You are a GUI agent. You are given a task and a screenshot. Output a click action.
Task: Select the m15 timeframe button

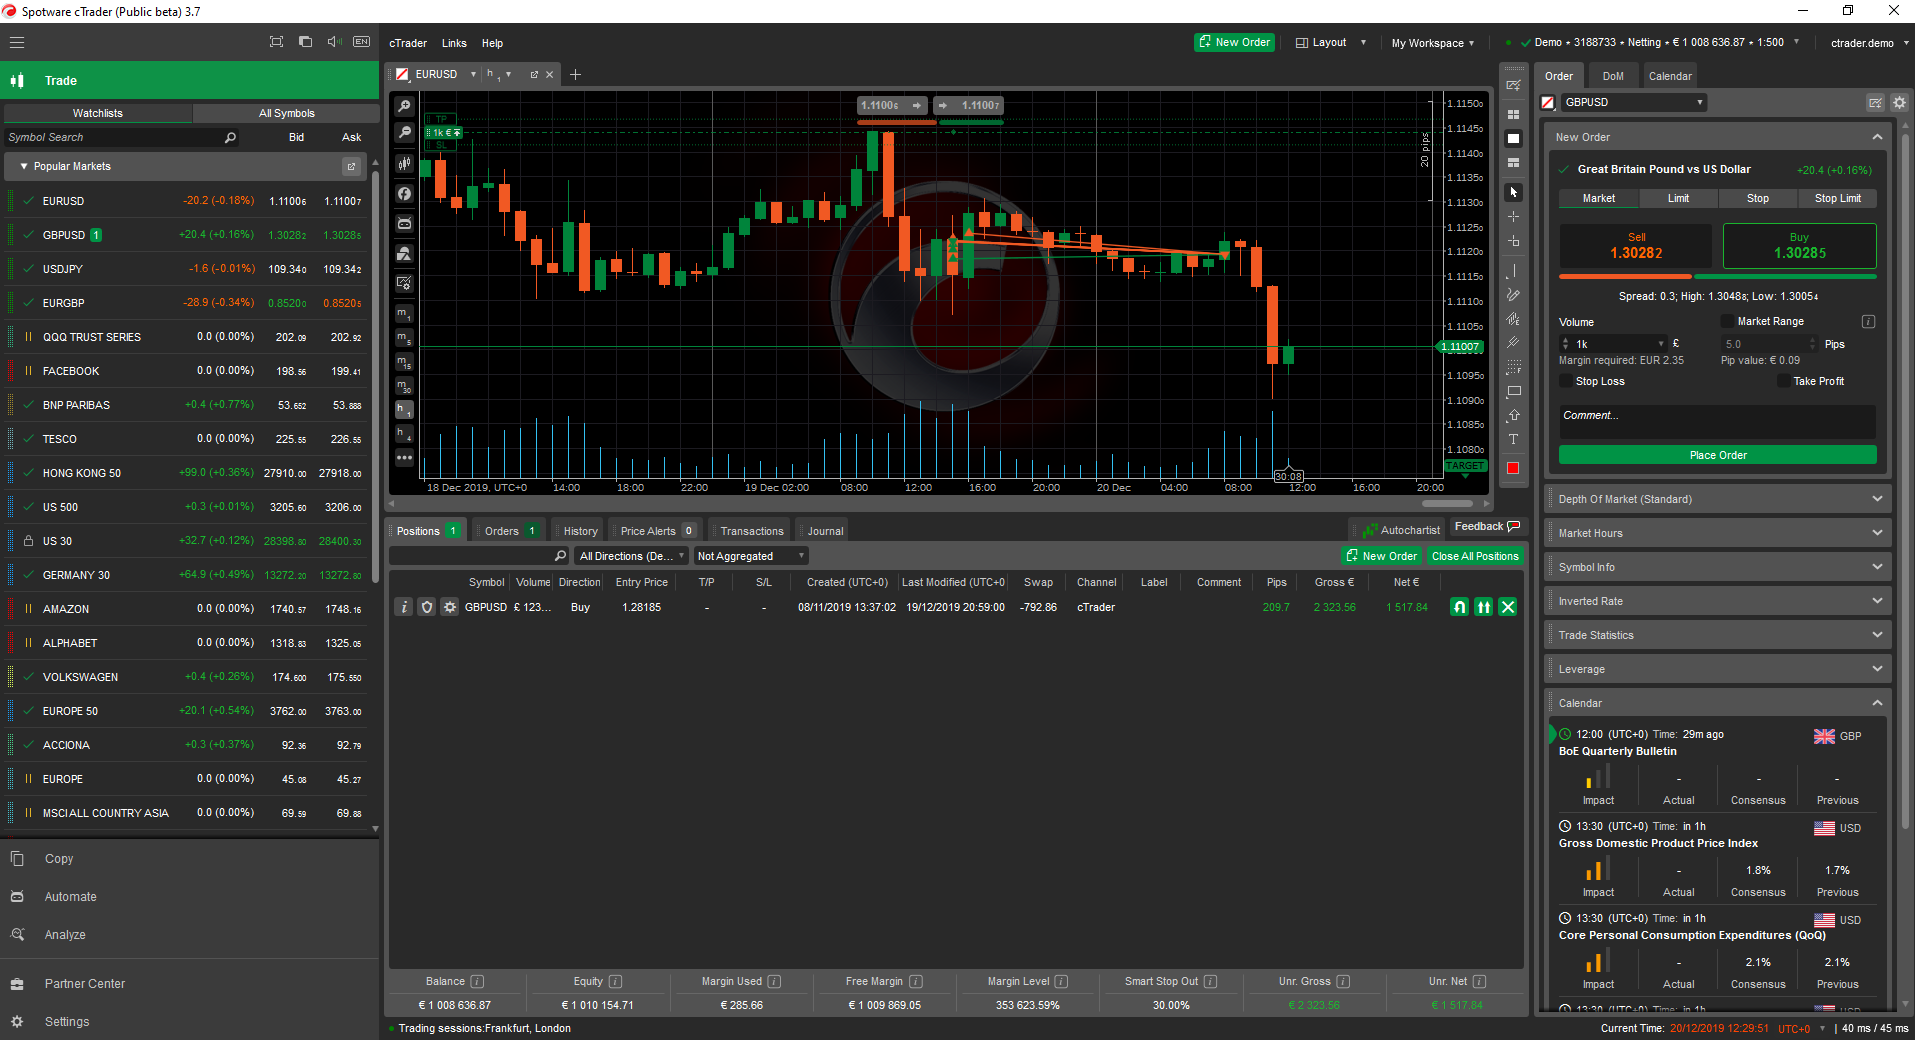tap(404, 361)
